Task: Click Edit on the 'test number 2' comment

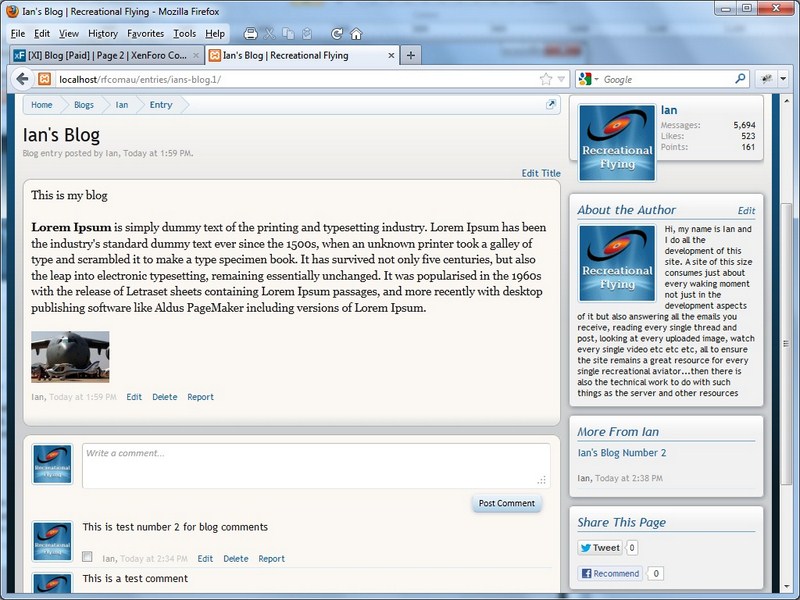Action: pyautogui.click(x=205, y=559)
